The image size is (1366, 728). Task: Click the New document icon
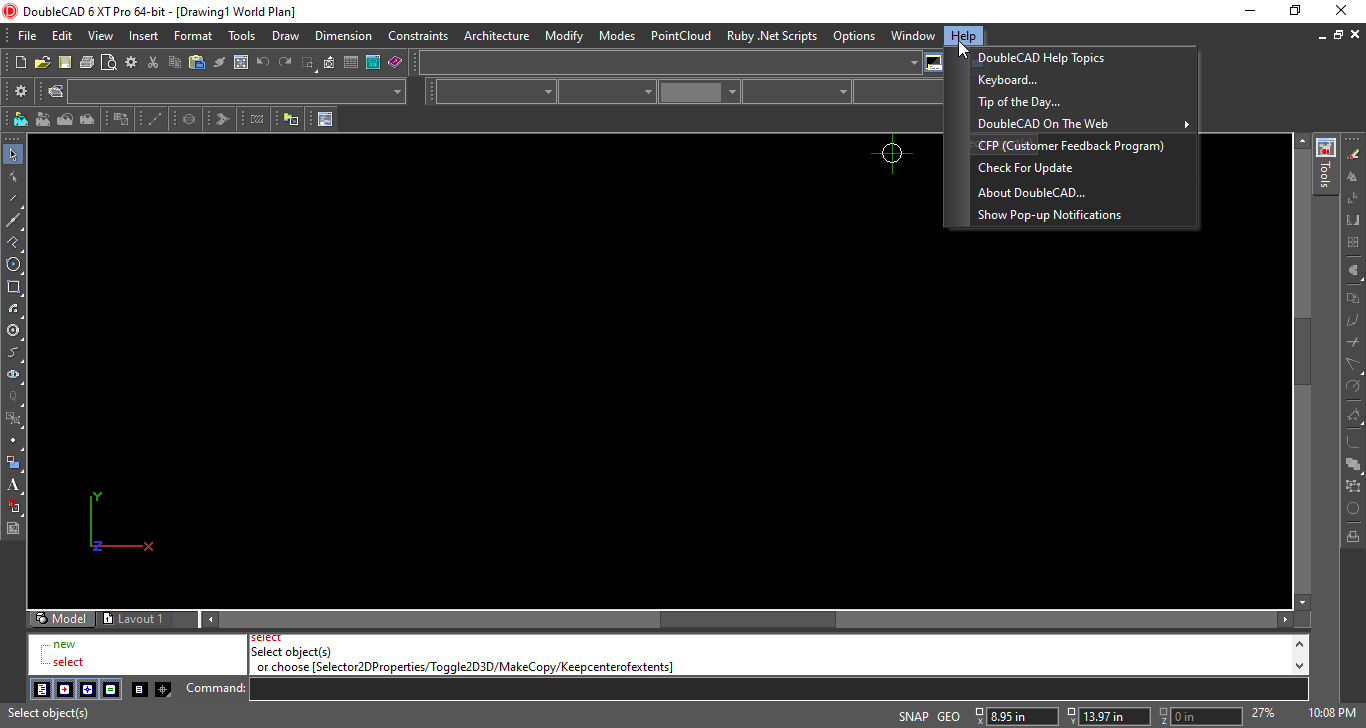20,62
